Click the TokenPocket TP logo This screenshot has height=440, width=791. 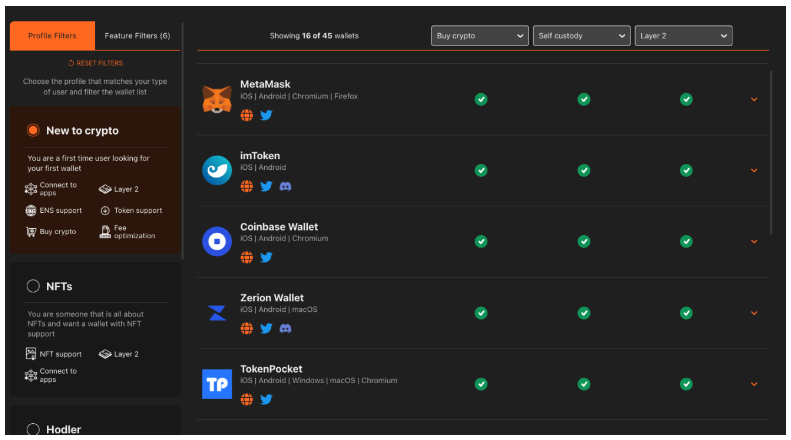[x=217, y=384]
